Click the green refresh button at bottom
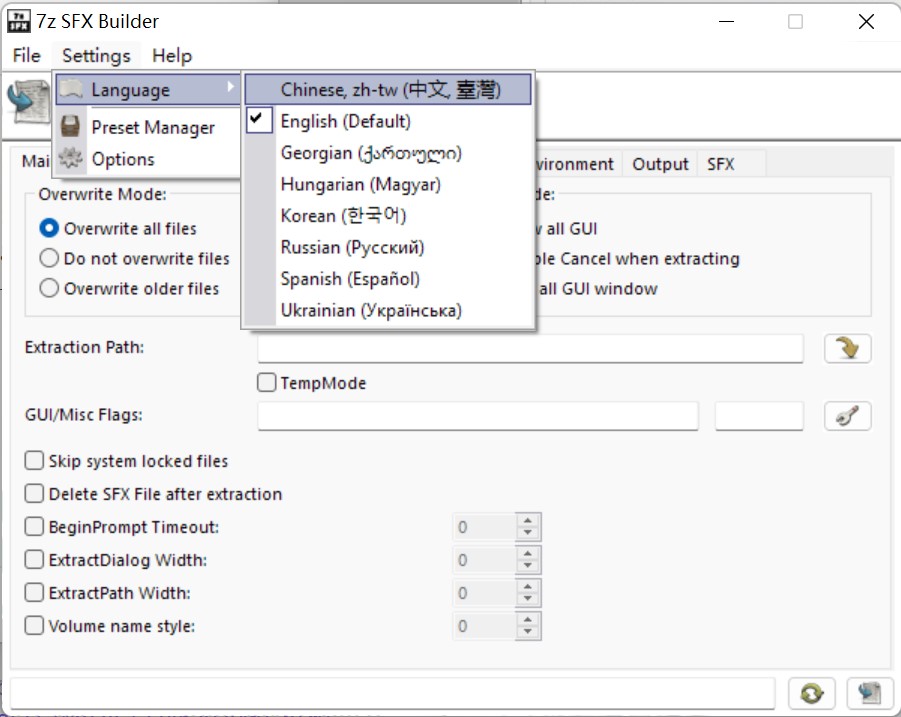This screenshot has height=717, width=901. tap(811, 693)
